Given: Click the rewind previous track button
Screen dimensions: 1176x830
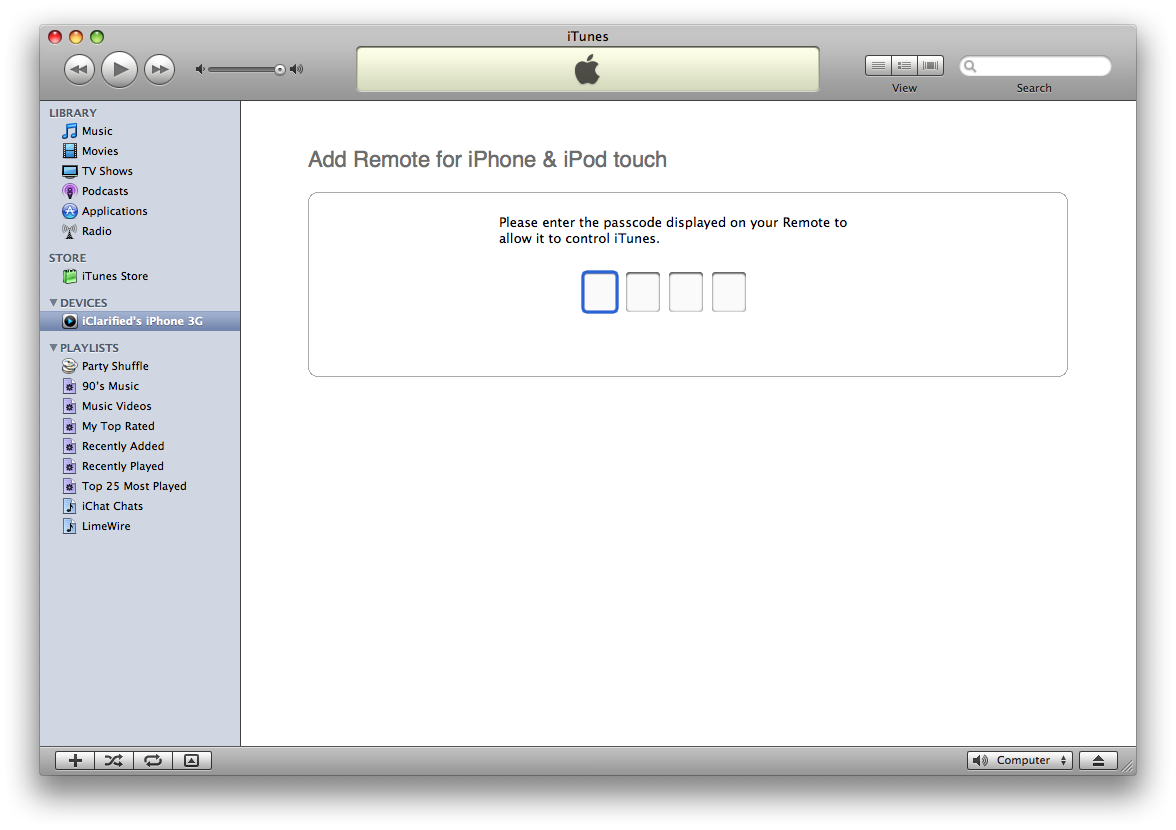Looking at the screenshot, I should (80, 70).
